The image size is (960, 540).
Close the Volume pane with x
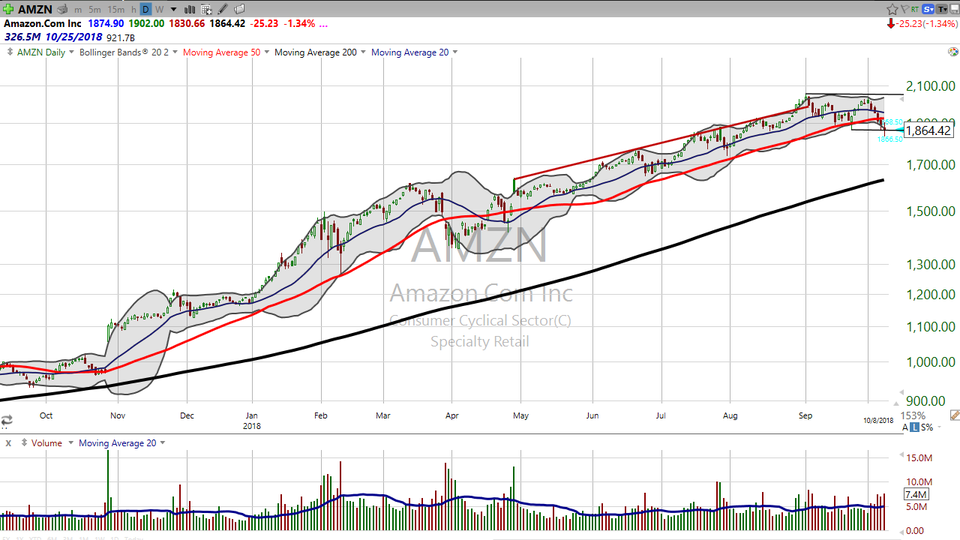tap(9, 443)
